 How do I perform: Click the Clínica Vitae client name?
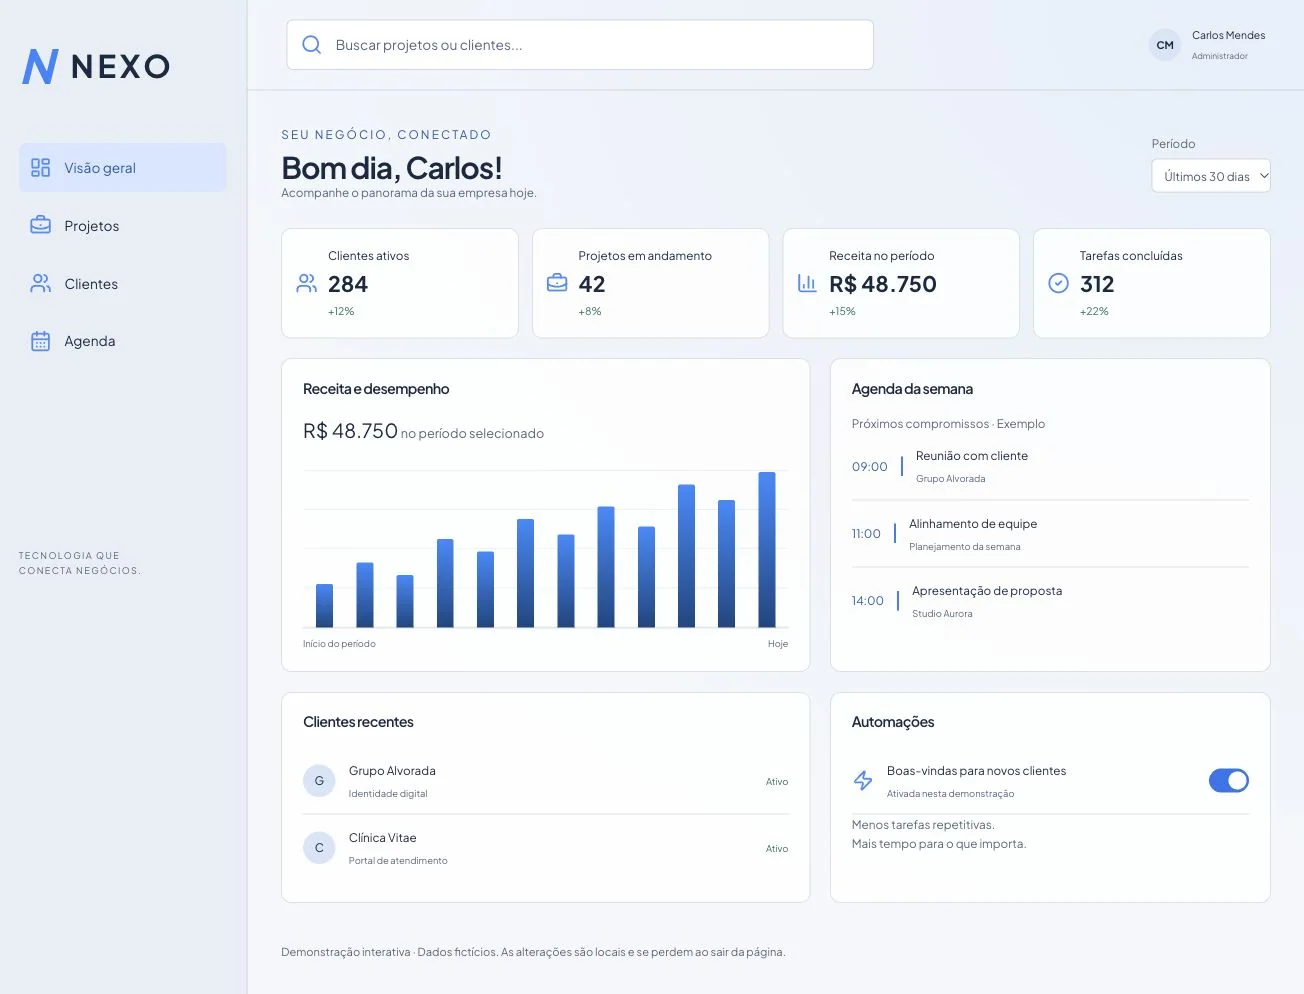pyautogui.click(x=382, y=838)
